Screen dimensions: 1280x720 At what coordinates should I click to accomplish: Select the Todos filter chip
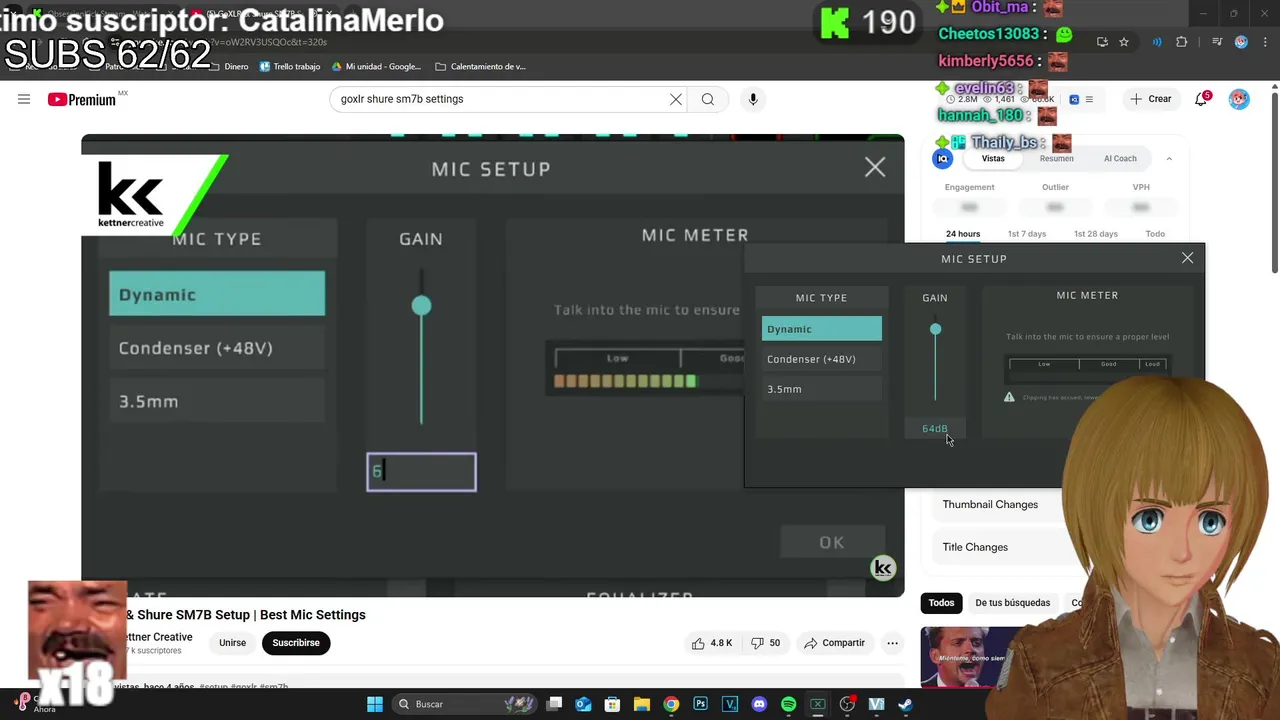pos(941,603)
